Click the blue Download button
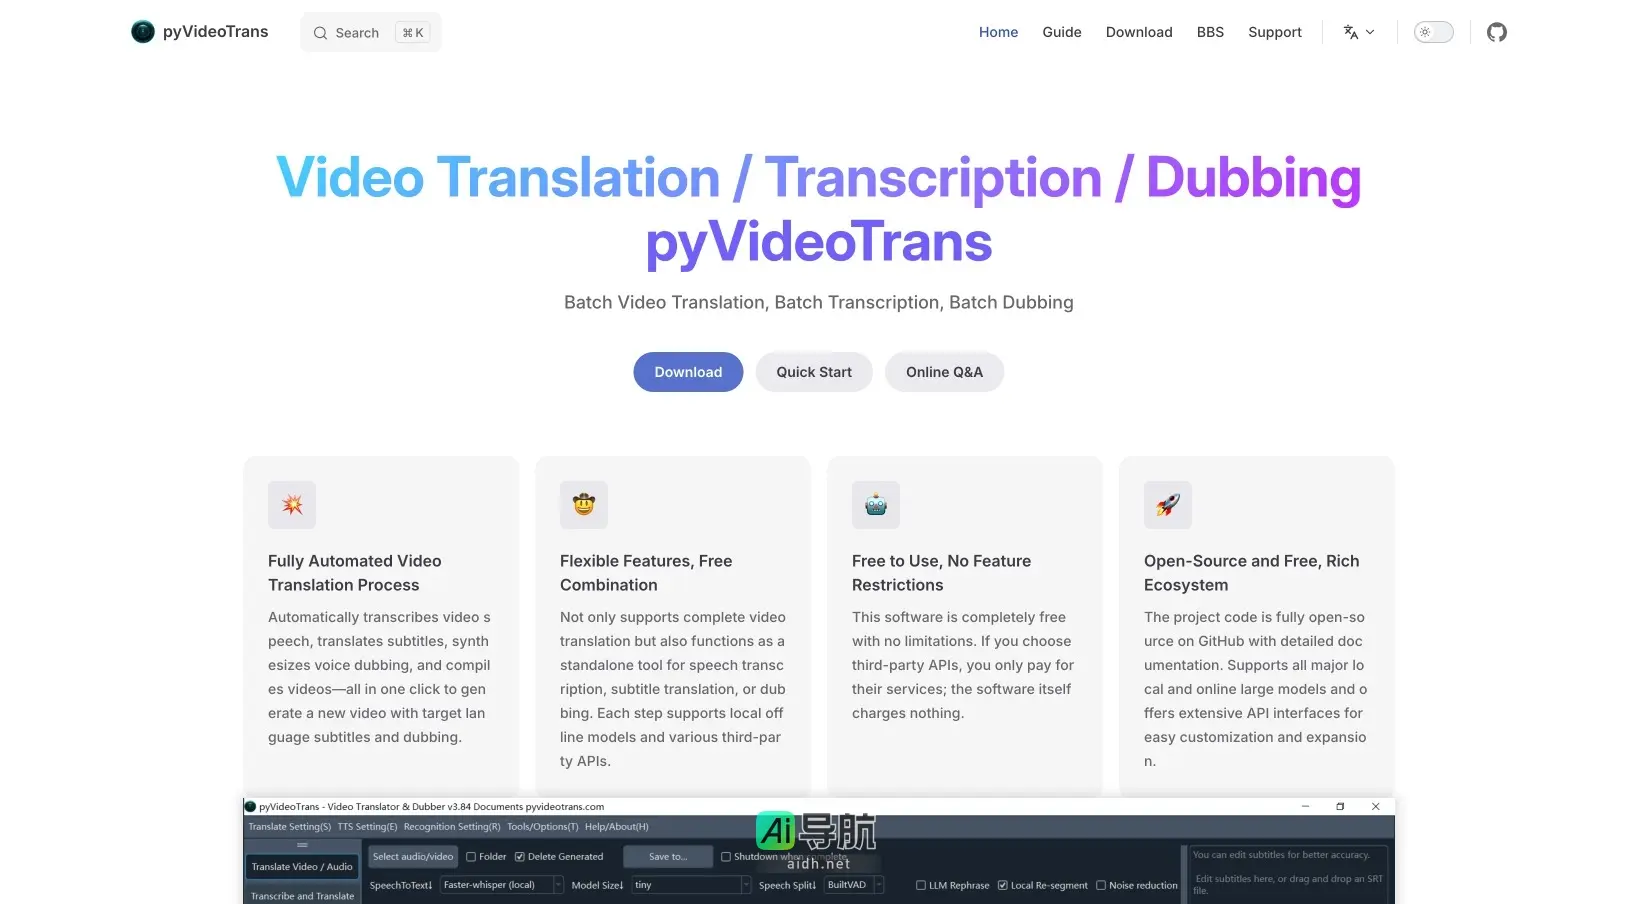Screen dimensions: 1638x904 (x=688, y=372)
